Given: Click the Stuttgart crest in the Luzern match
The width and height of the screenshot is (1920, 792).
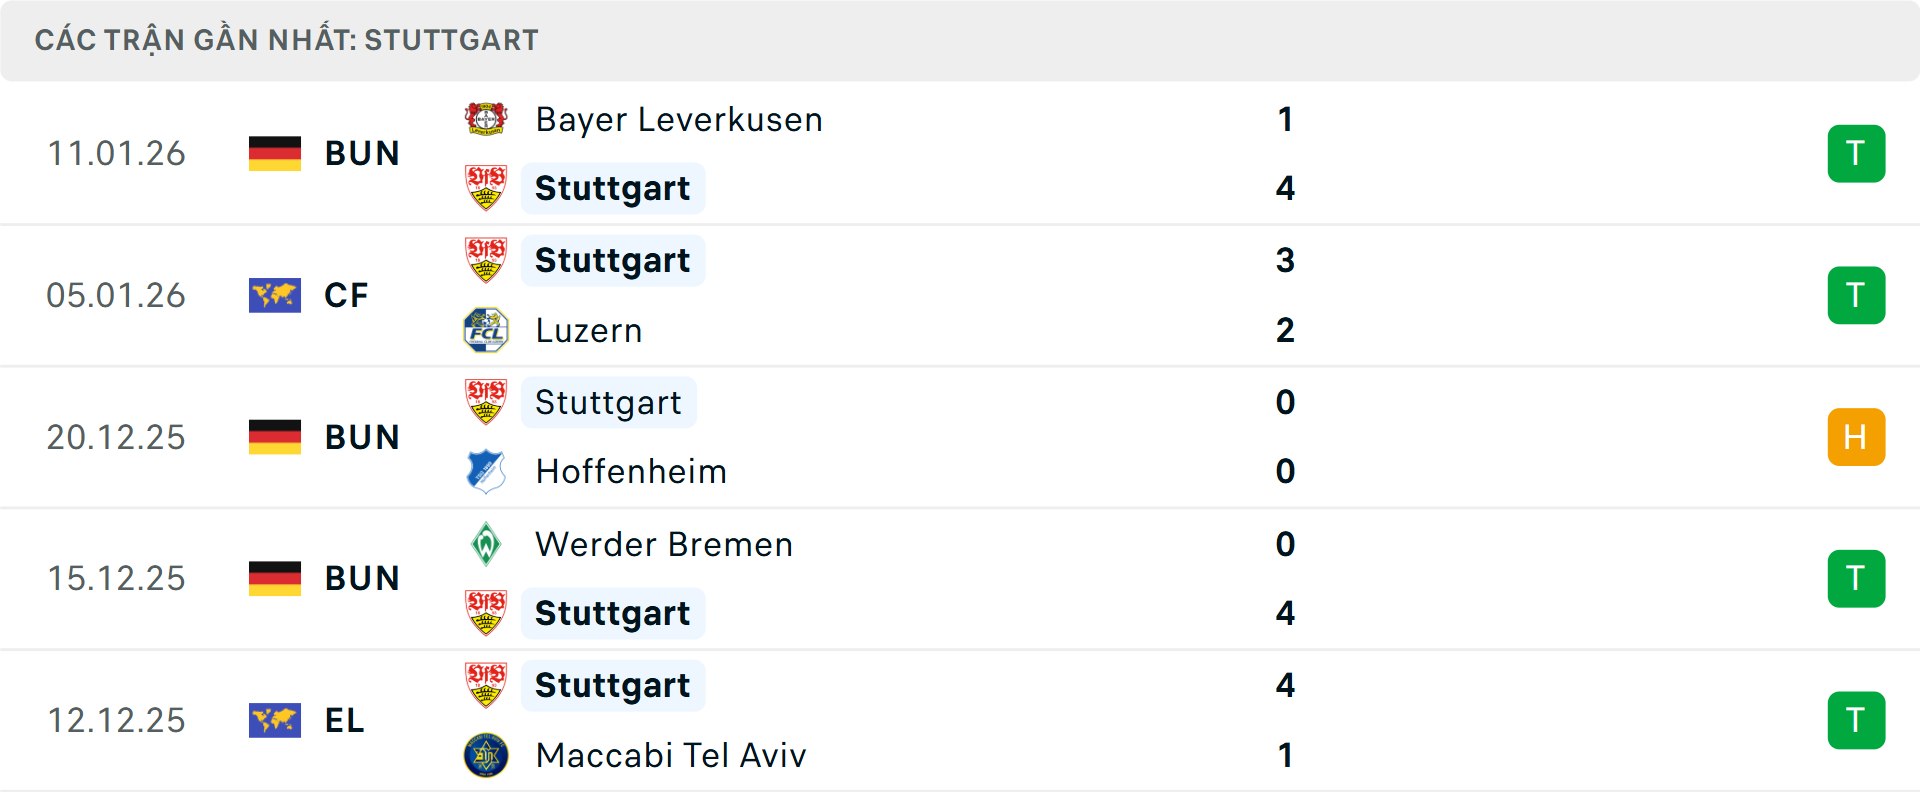Looking at the screenshot, I should (486, 260).
